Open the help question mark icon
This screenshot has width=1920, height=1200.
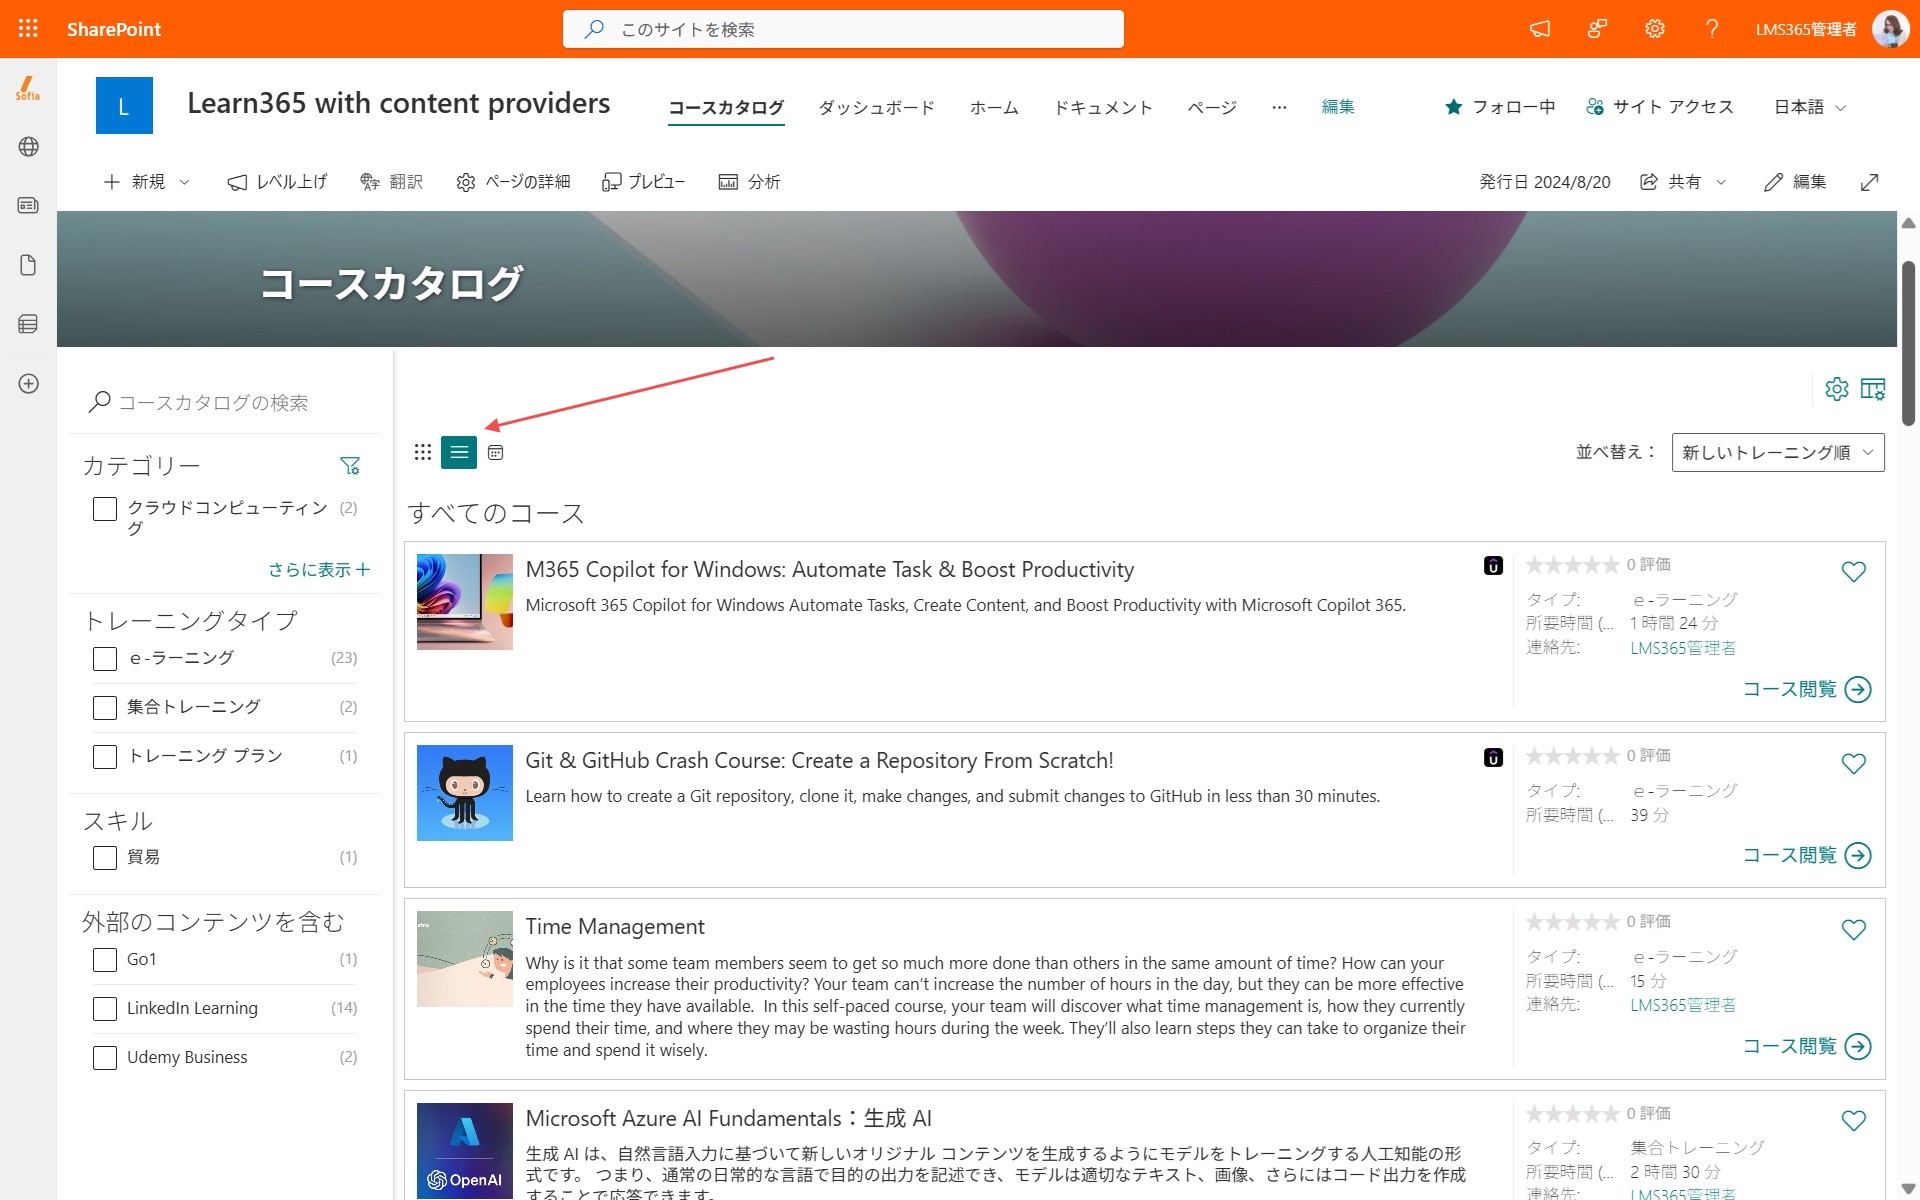coord(1712,29)
